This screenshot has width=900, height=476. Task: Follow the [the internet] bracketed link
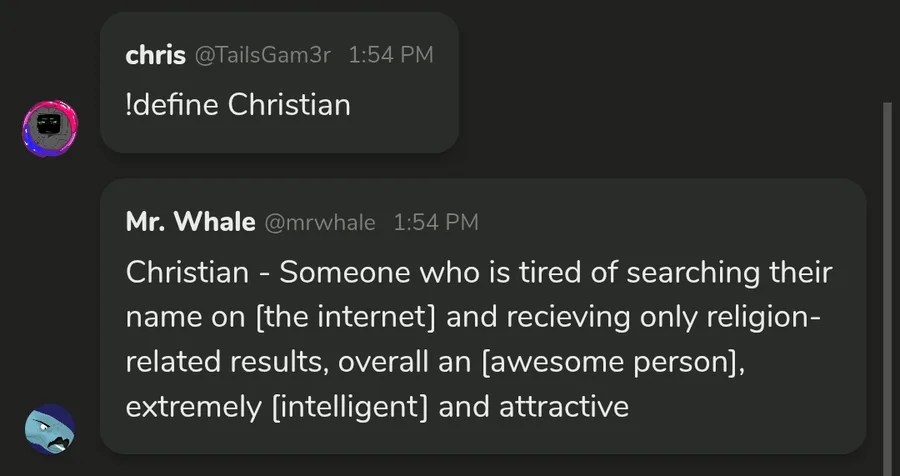345,317
